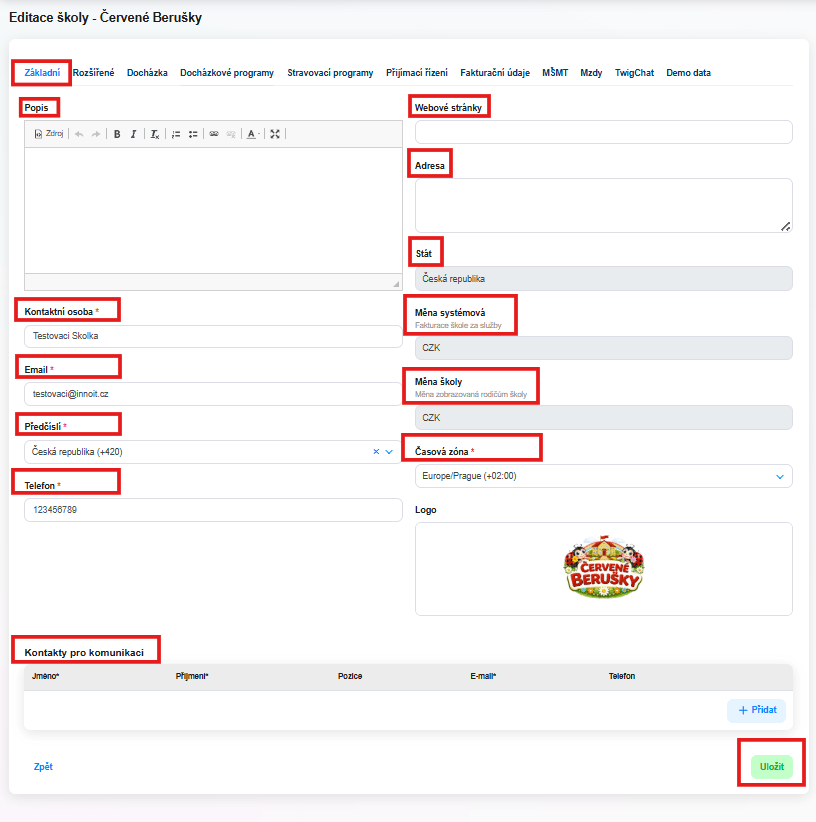This screenshot has height=822, width=816.
Task: Click the unlink icon in editor toolbar
Action: 231,134
